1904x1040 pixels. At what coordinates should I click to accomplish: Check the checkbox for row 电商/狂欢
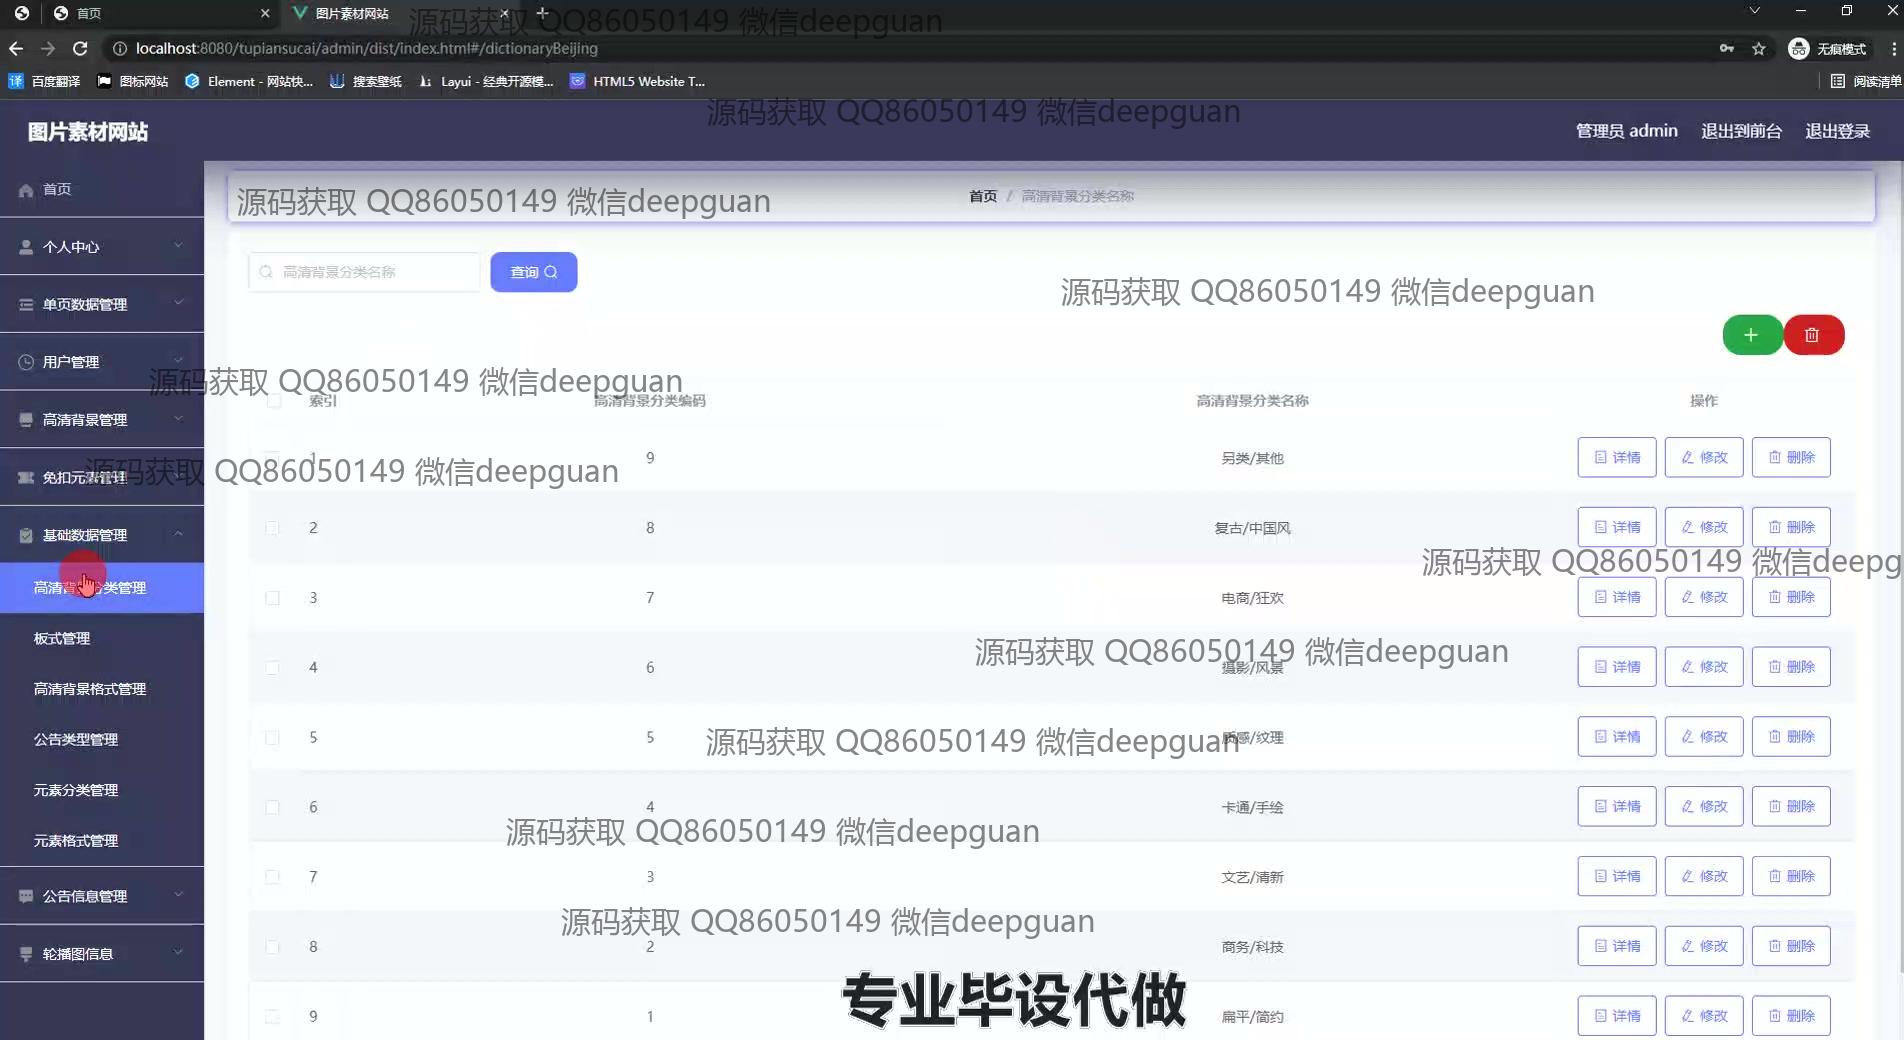tap(272, 598)
